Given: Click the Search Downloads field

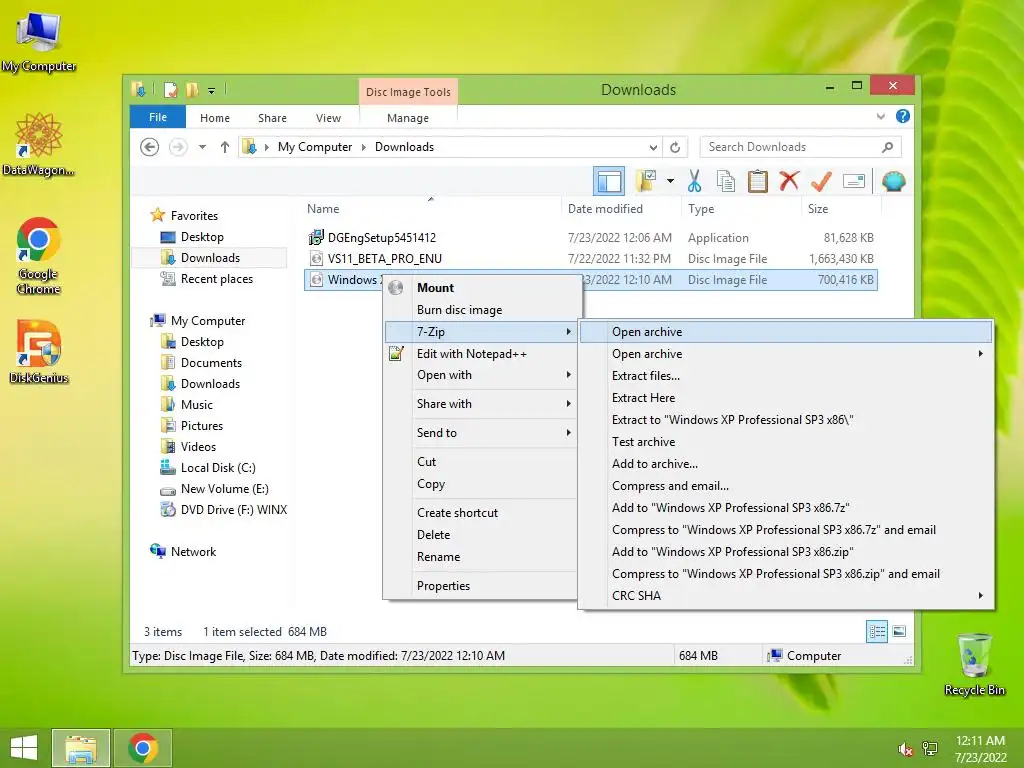Looking at the screenshot, I should (x=801, y=147).
